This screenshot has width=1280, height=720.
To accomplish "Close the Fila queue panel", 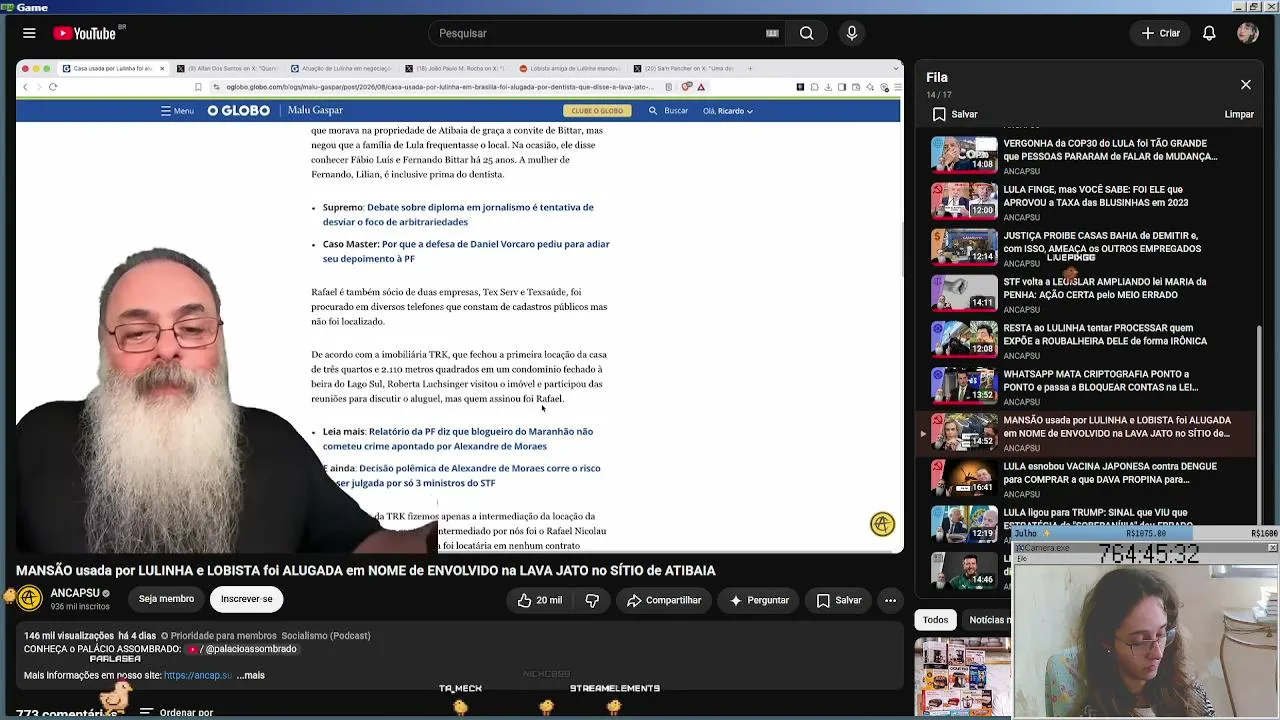I will pyautogui.click(x=1246, y=85).
